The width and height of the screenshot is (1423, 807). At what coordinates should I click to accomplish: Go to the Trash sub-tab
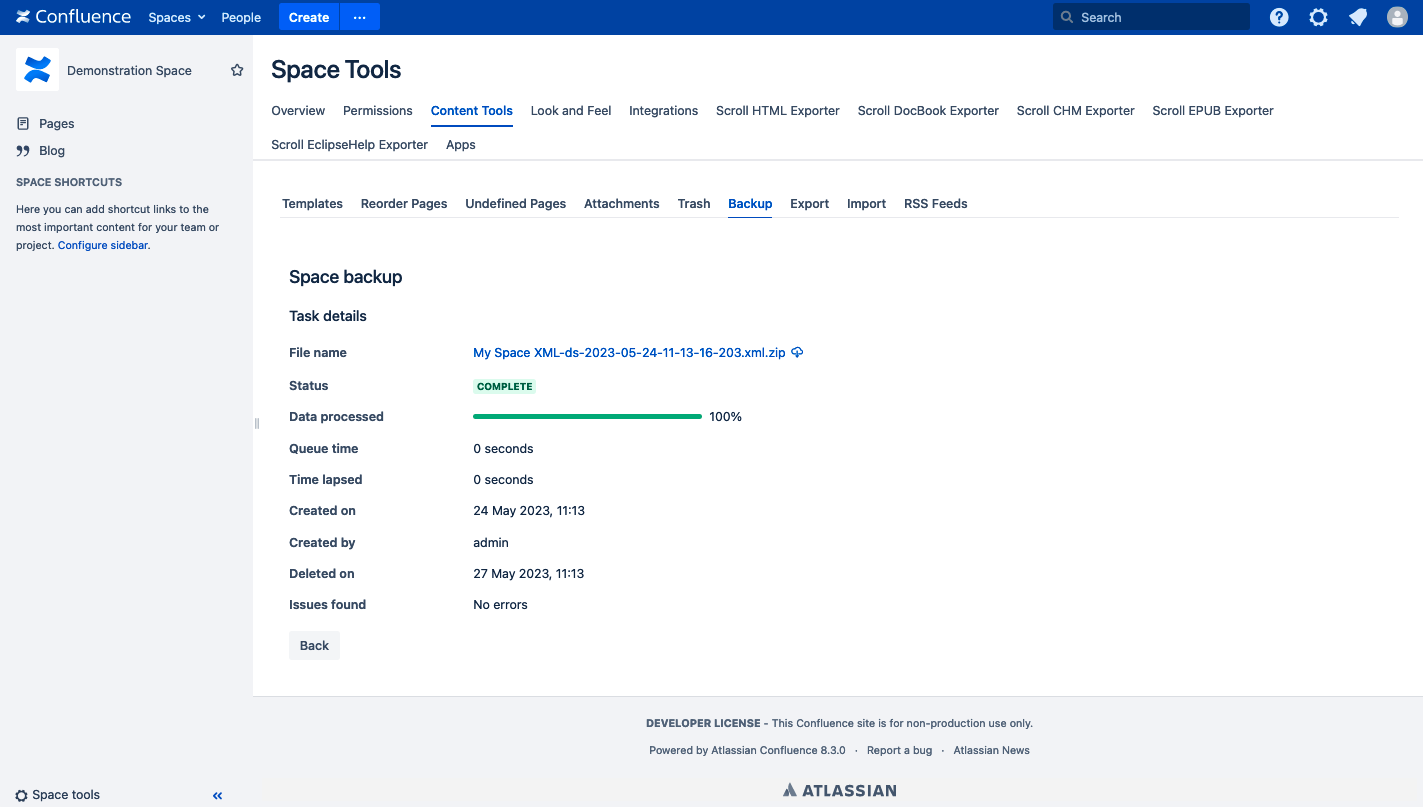point(693,204)
